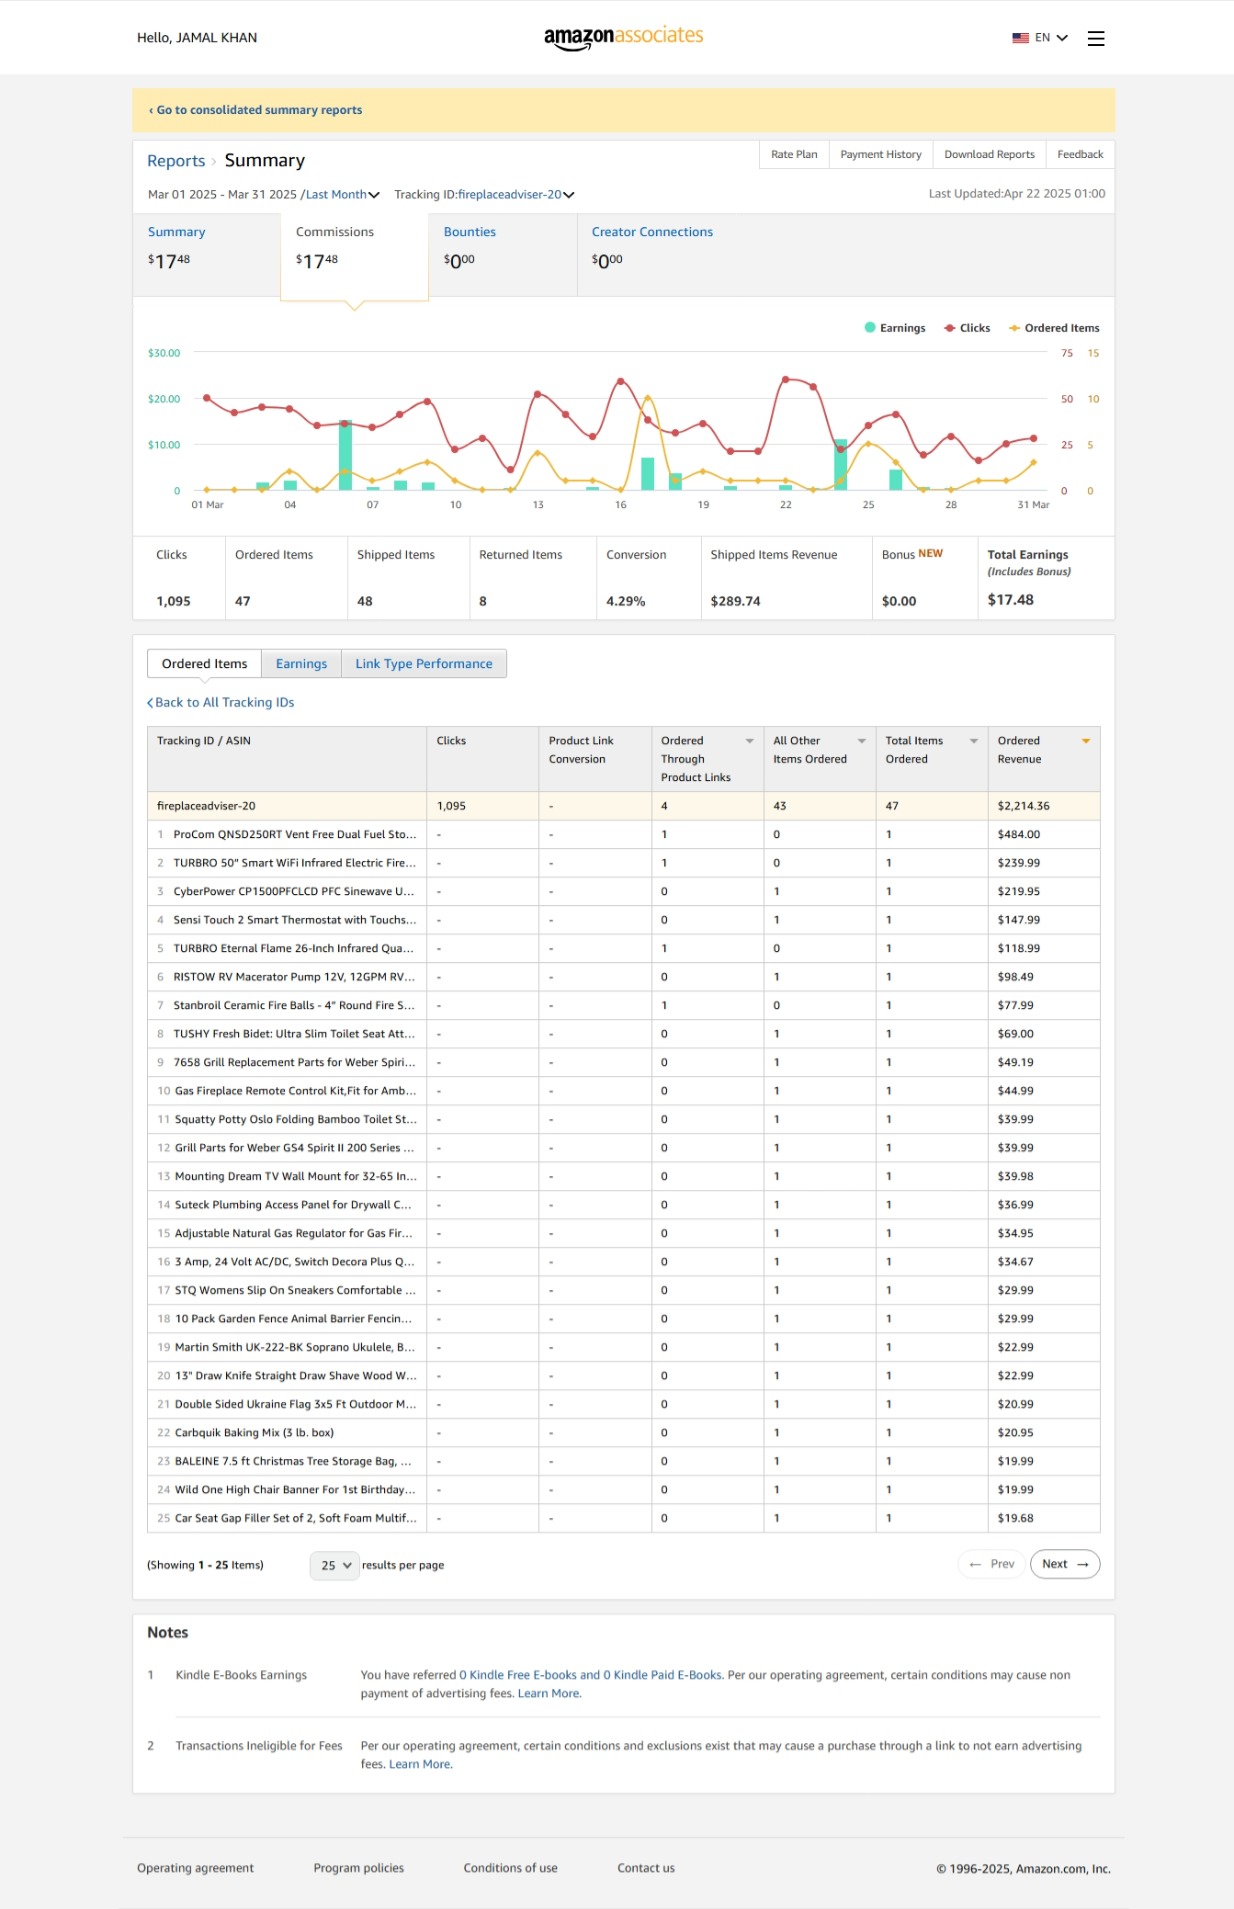
Task: Click the Shipped Items Revenue $289.74 value
Action: coord(735,601)
